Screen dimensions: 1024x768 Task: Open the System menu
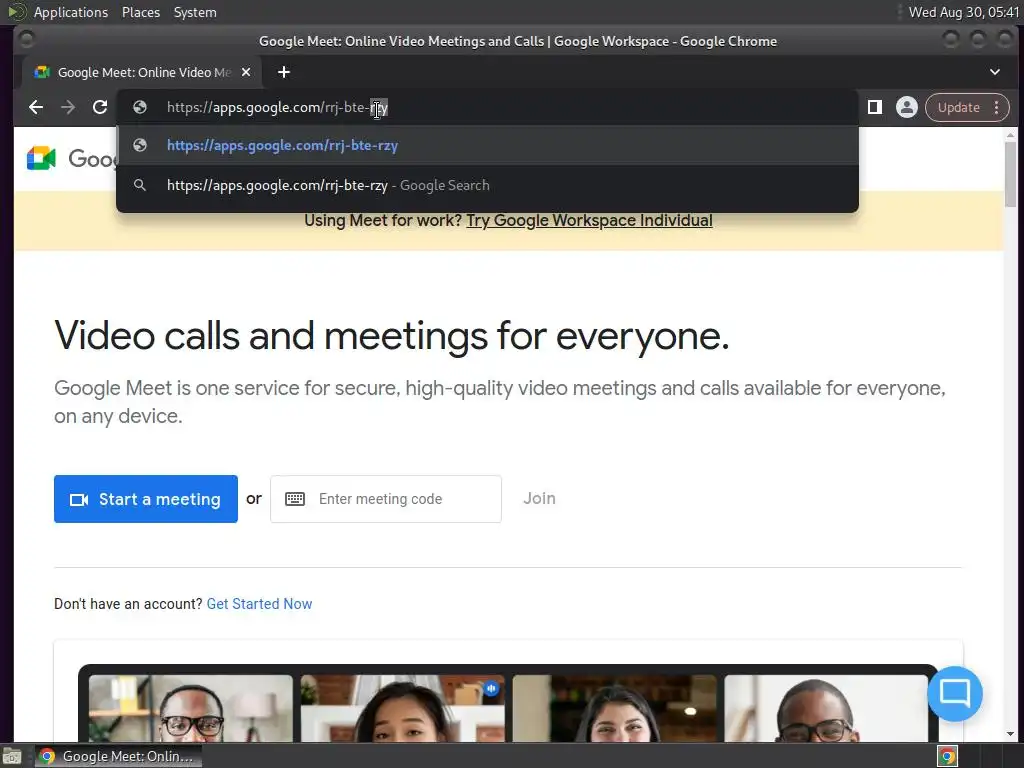[x=195, y=12]
